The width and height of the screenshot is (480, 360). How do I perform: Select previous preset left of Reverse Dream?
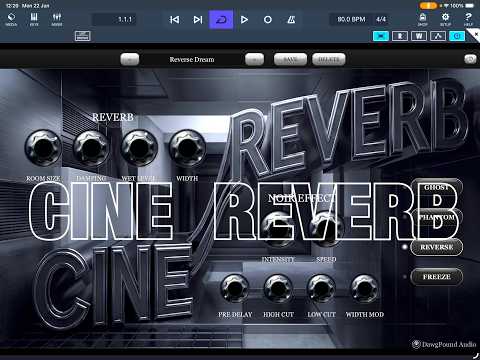(130, 59)
